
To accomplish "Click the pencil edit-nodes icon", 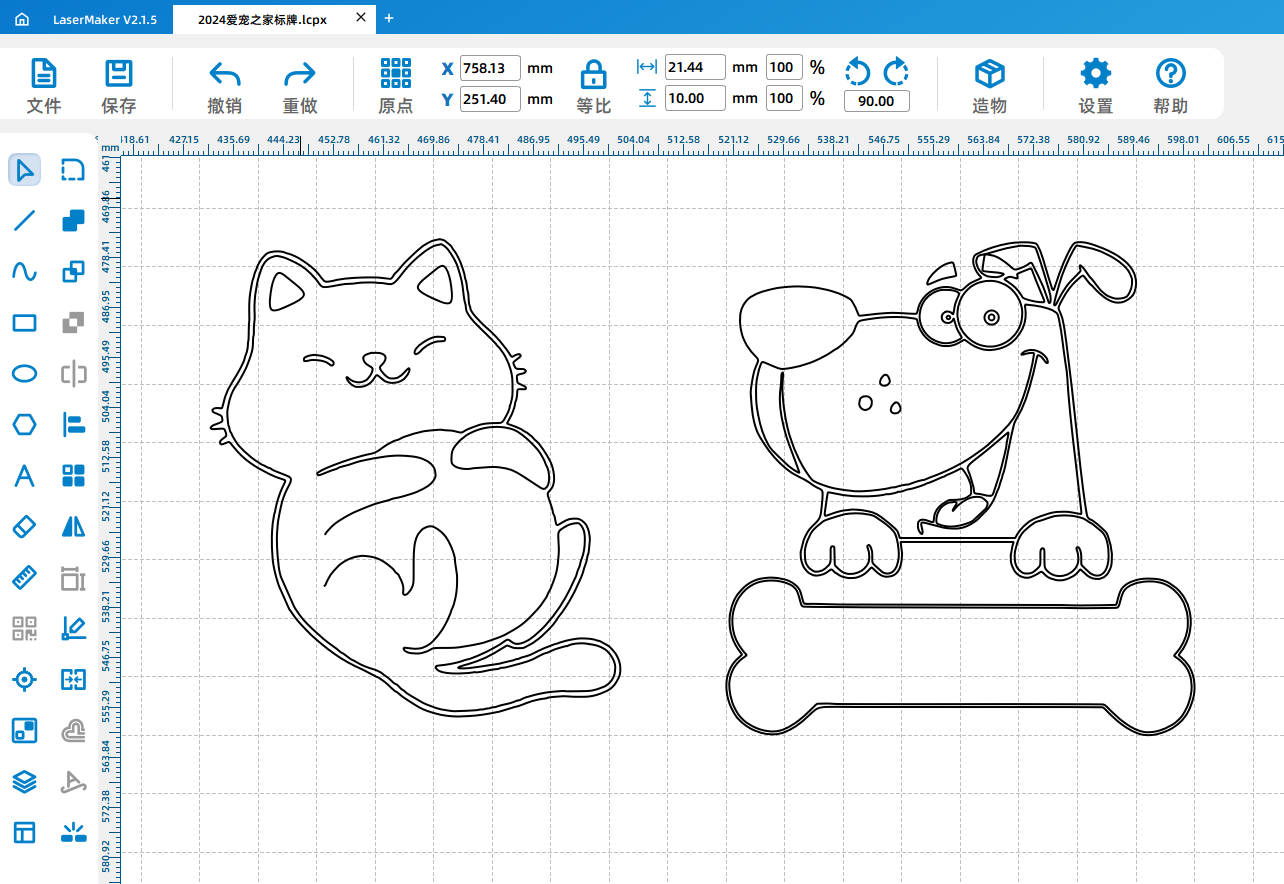I will [73, 628].
